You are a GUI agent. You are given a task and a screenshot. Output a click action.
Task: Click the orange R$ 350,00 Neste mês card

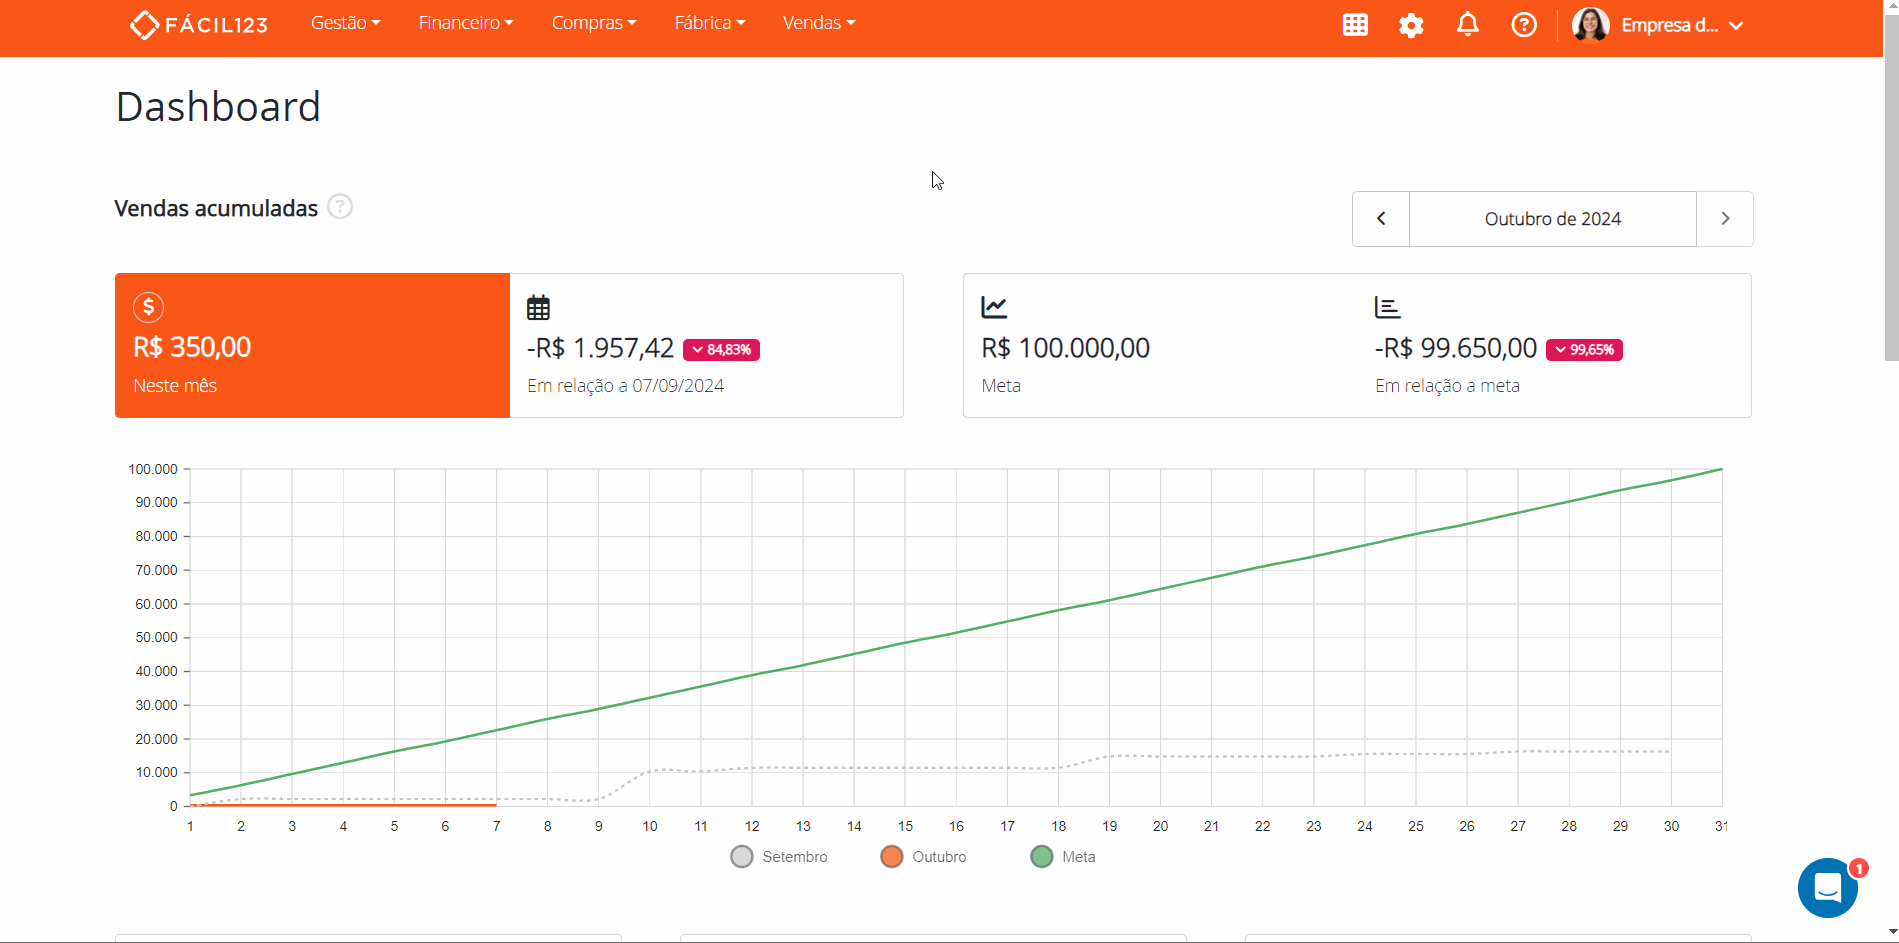click(312, 345)
